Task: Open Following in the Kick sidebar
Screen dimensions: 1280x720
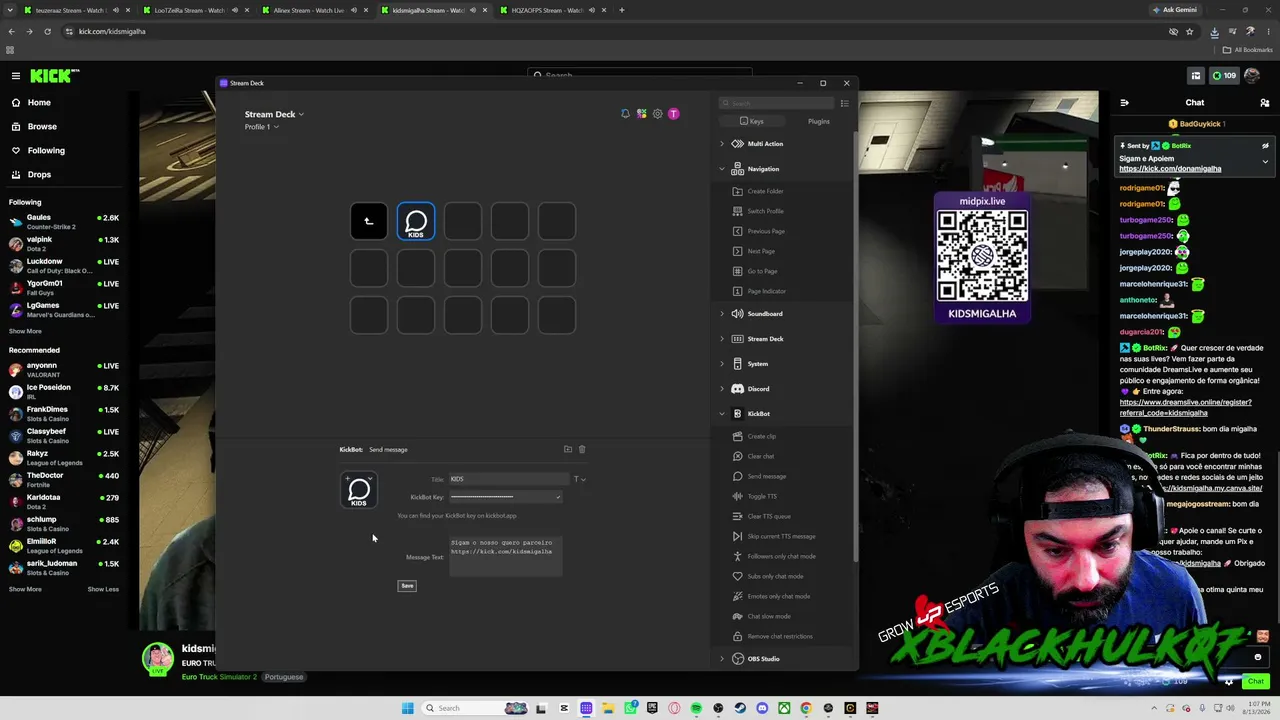Action: click(x=46, y=150)
